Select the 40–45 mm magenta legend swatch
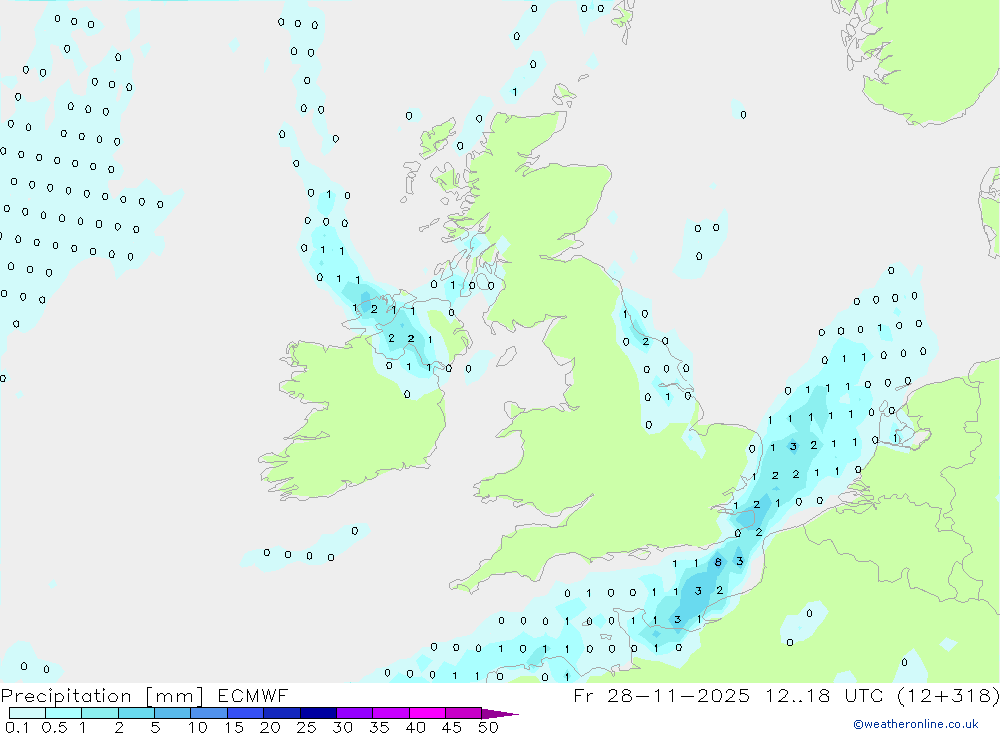 point(427,713)
